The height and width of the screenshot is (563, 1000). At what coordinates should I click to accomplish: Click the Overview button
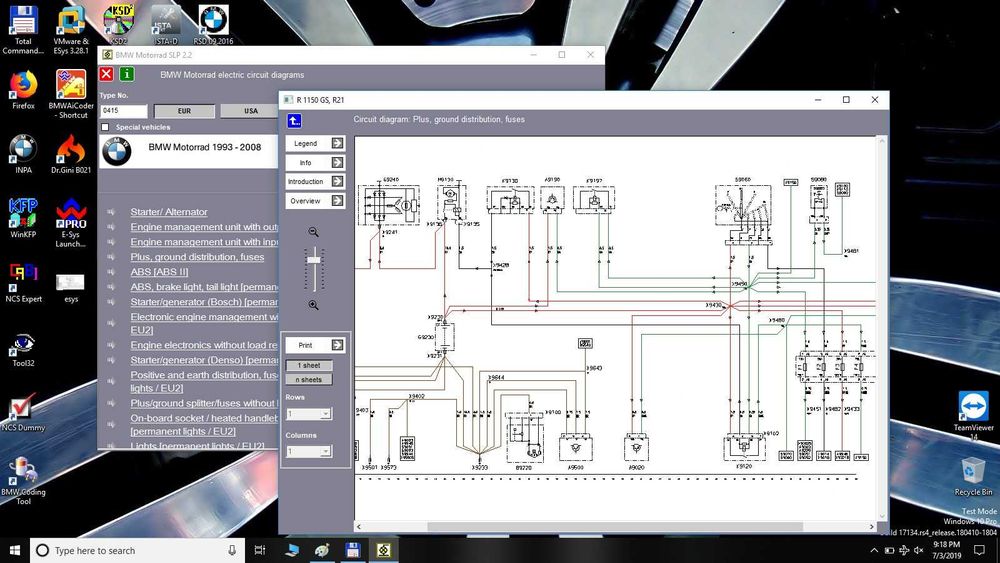(x=315, y=201)
